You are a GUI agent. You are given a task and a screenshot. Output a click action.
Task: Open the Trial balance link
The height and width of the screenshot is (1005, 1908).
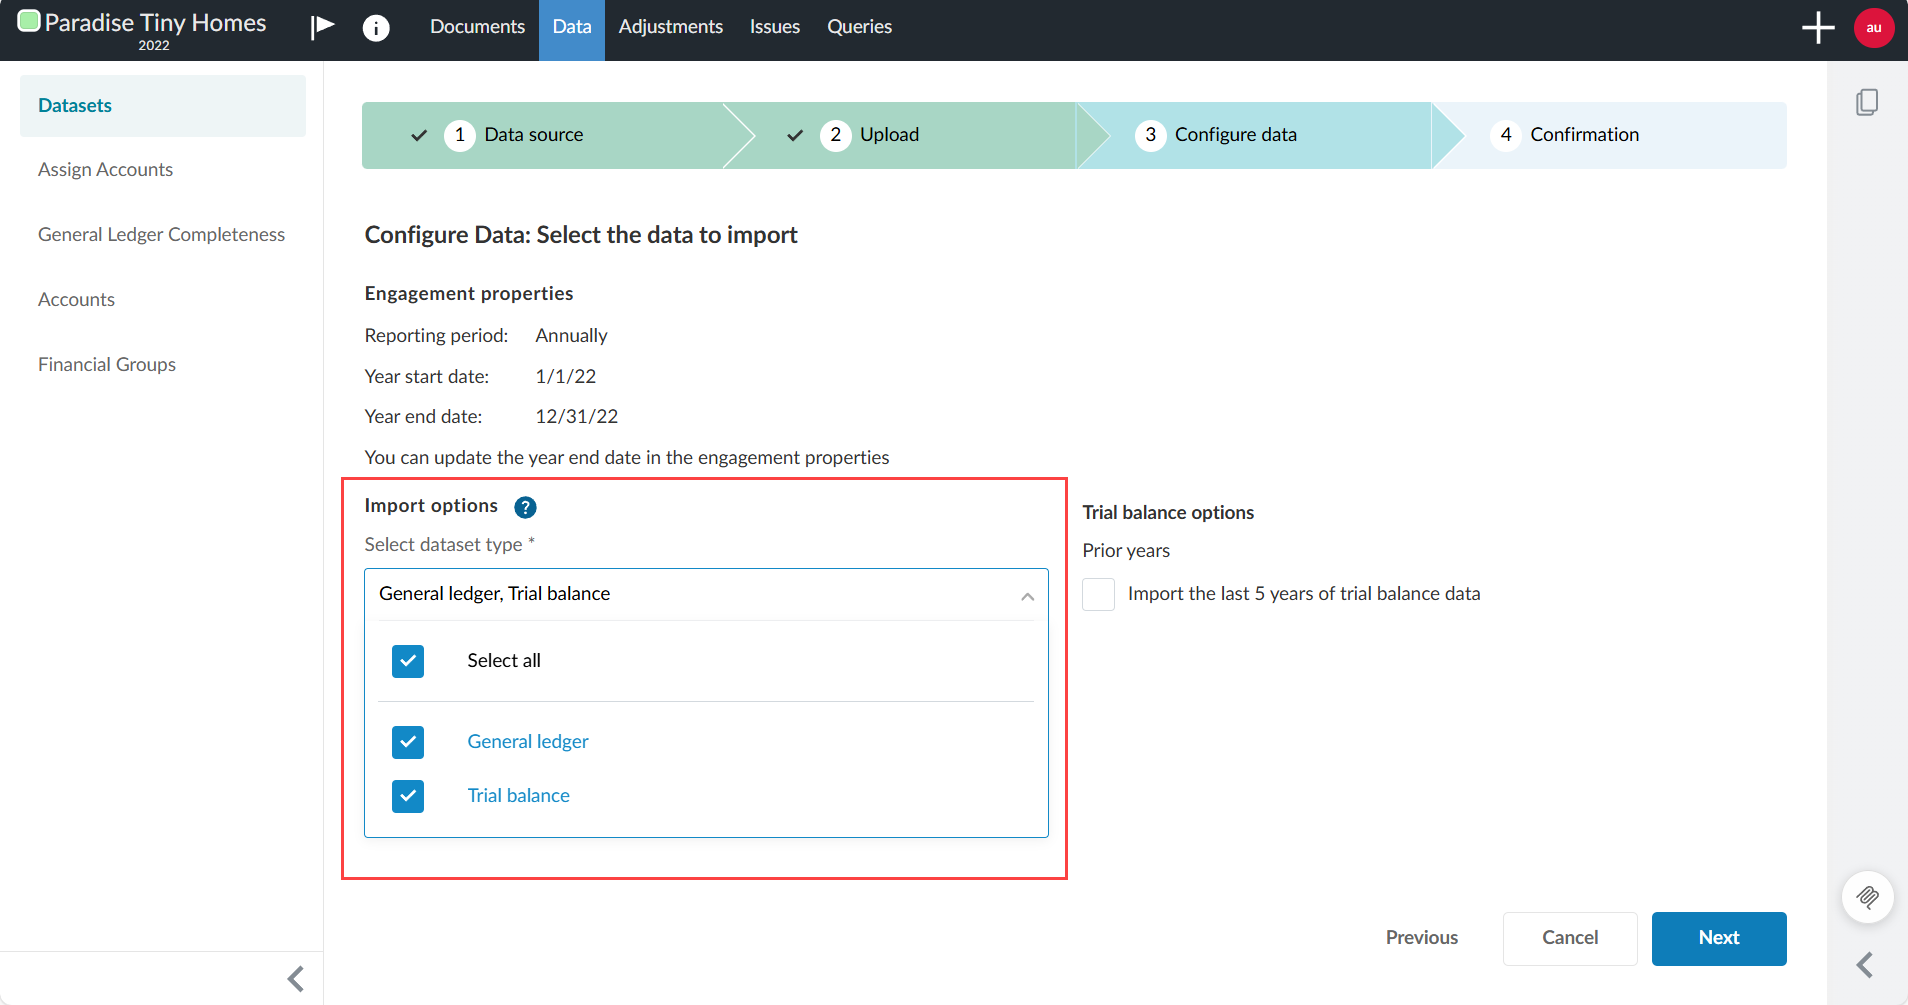(x=517, y=795)
